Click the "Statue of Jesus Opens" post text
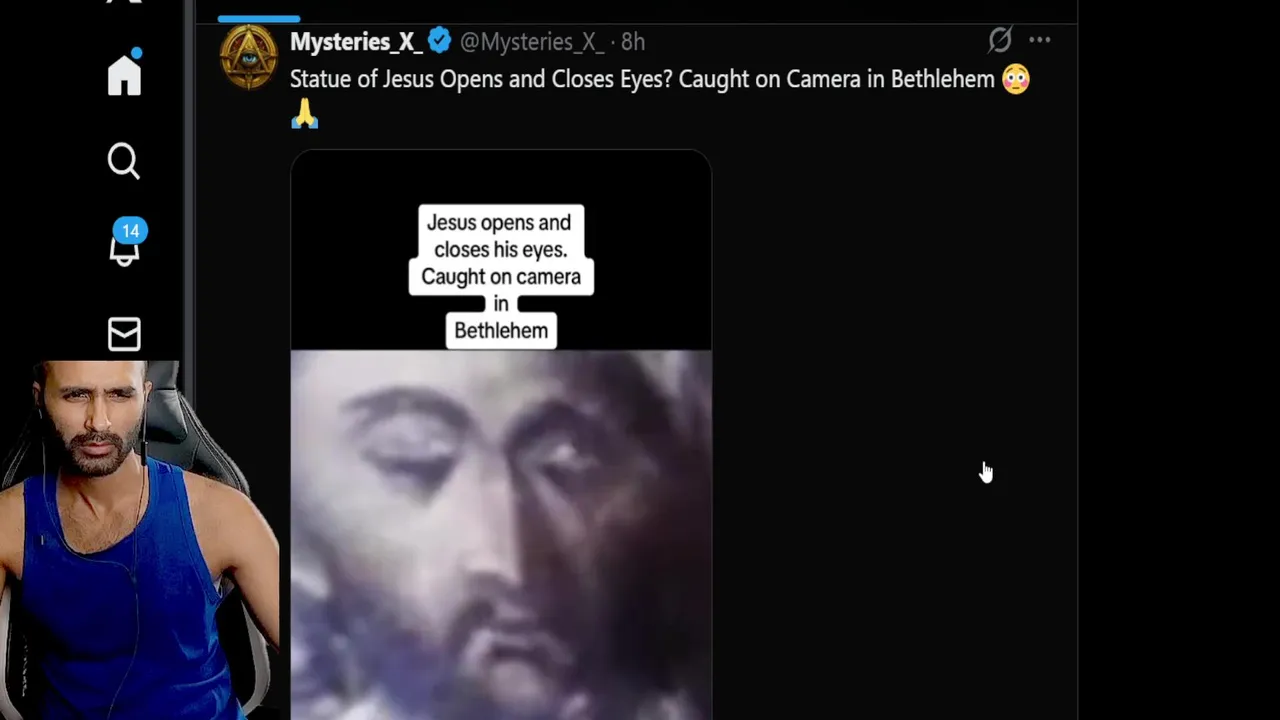1280x720 pixels. pos(640,79)
